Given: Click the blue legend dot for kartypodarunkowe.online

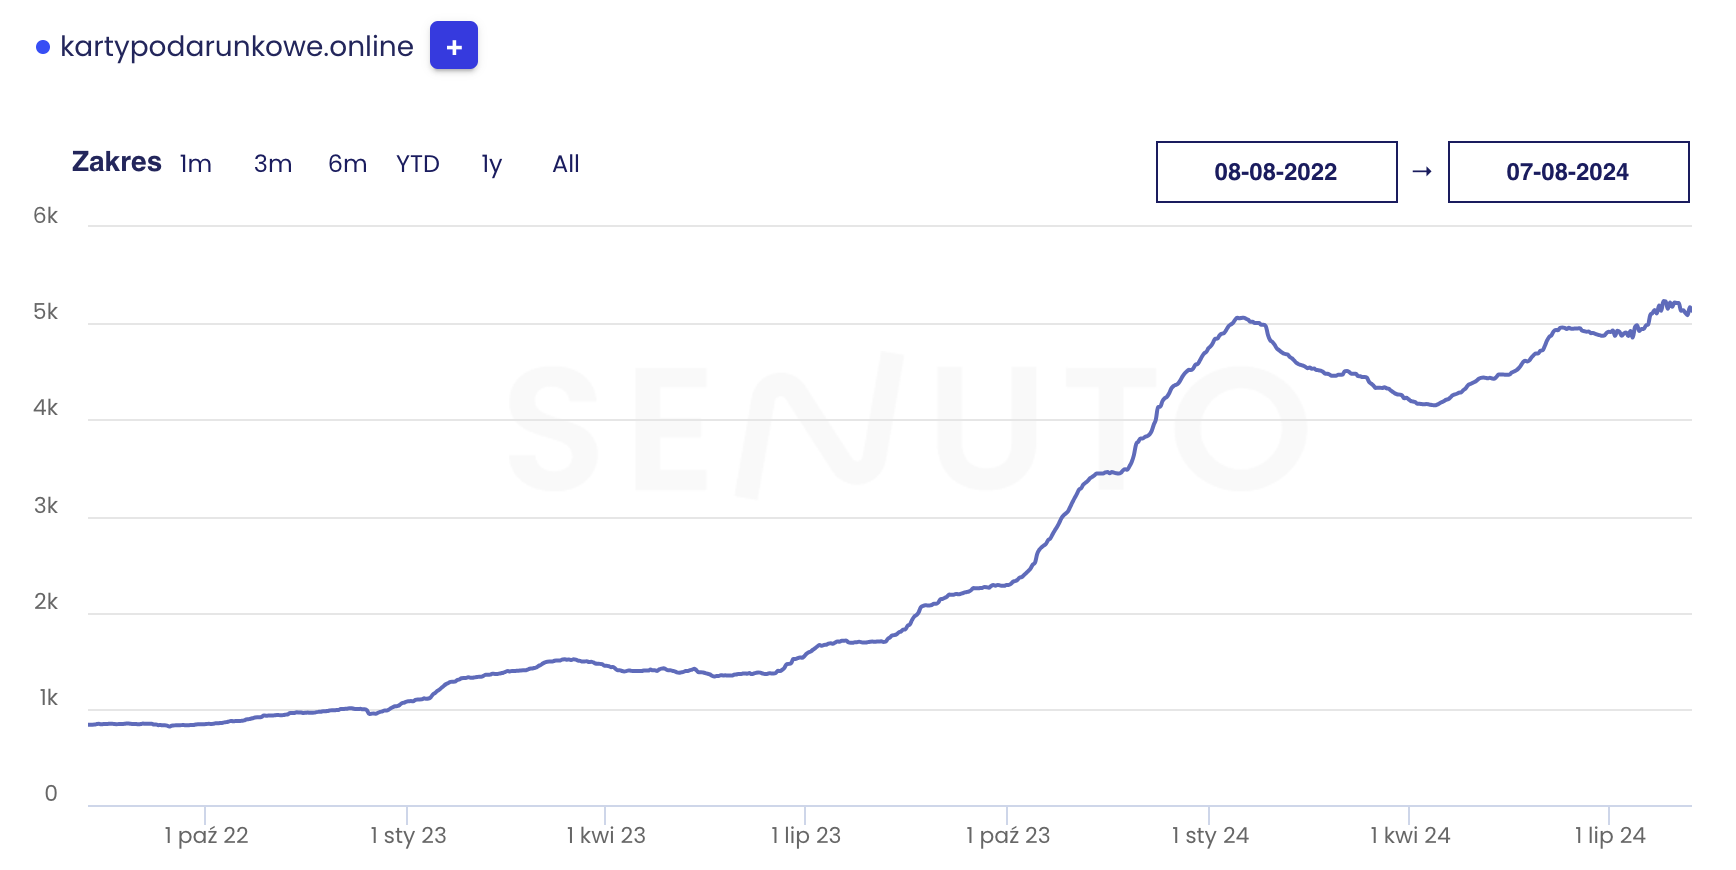Looking at the screenshot, I should tap(43, 47).
